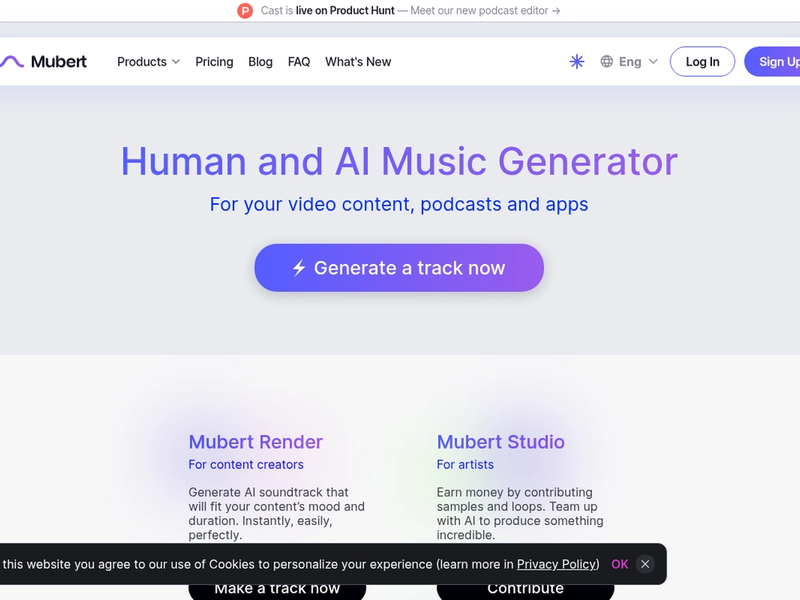Click the Mubert logo
The height and width of the screenshot is (600, 800).
pyautogui.click(x=43, y=62)
